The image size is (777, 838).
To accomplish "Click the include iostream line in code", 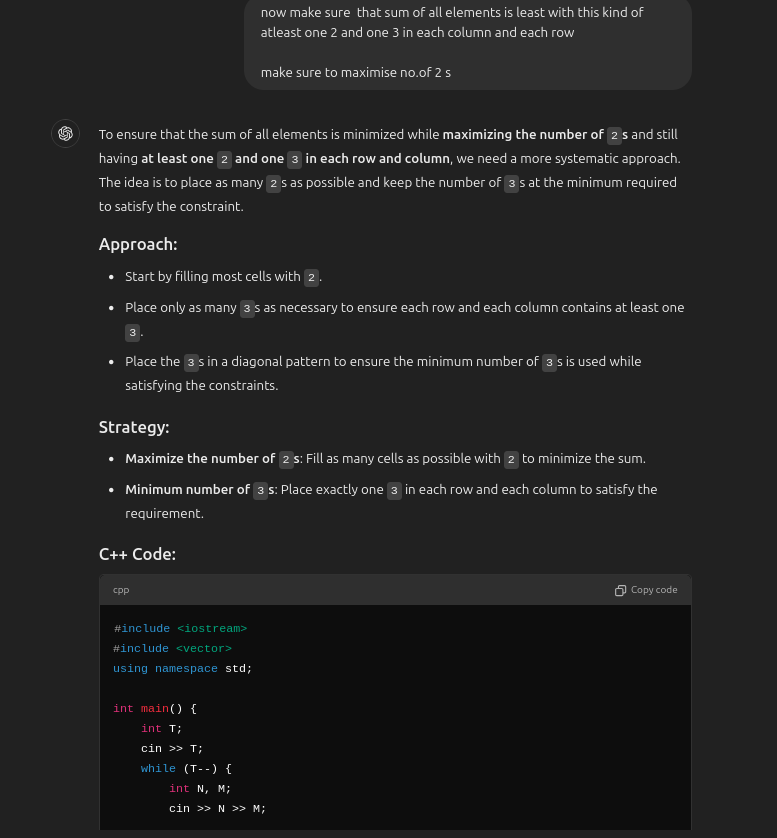I will pos(180,628).
